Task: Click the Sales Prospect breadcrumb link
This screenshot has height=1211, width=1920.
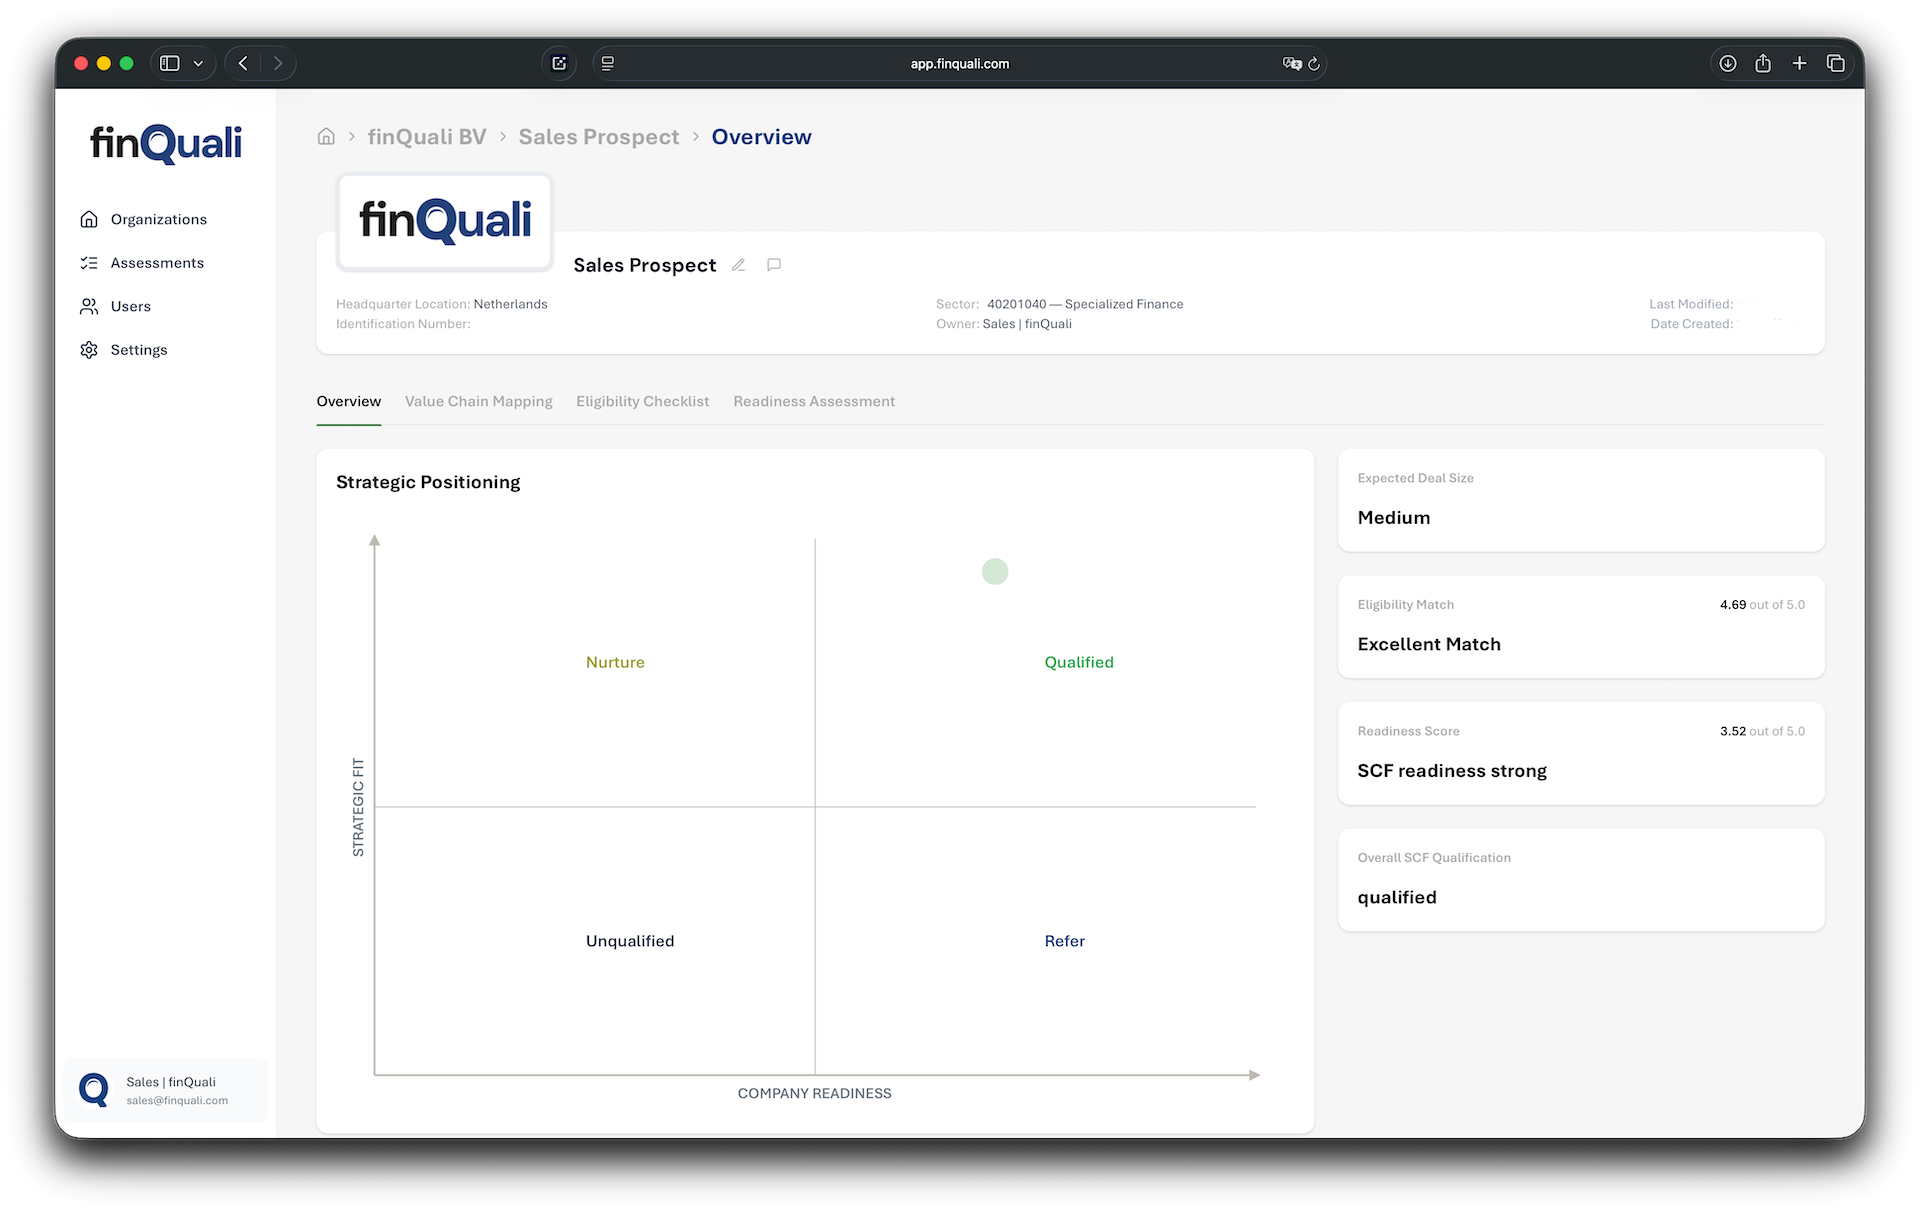Action: 599,136
